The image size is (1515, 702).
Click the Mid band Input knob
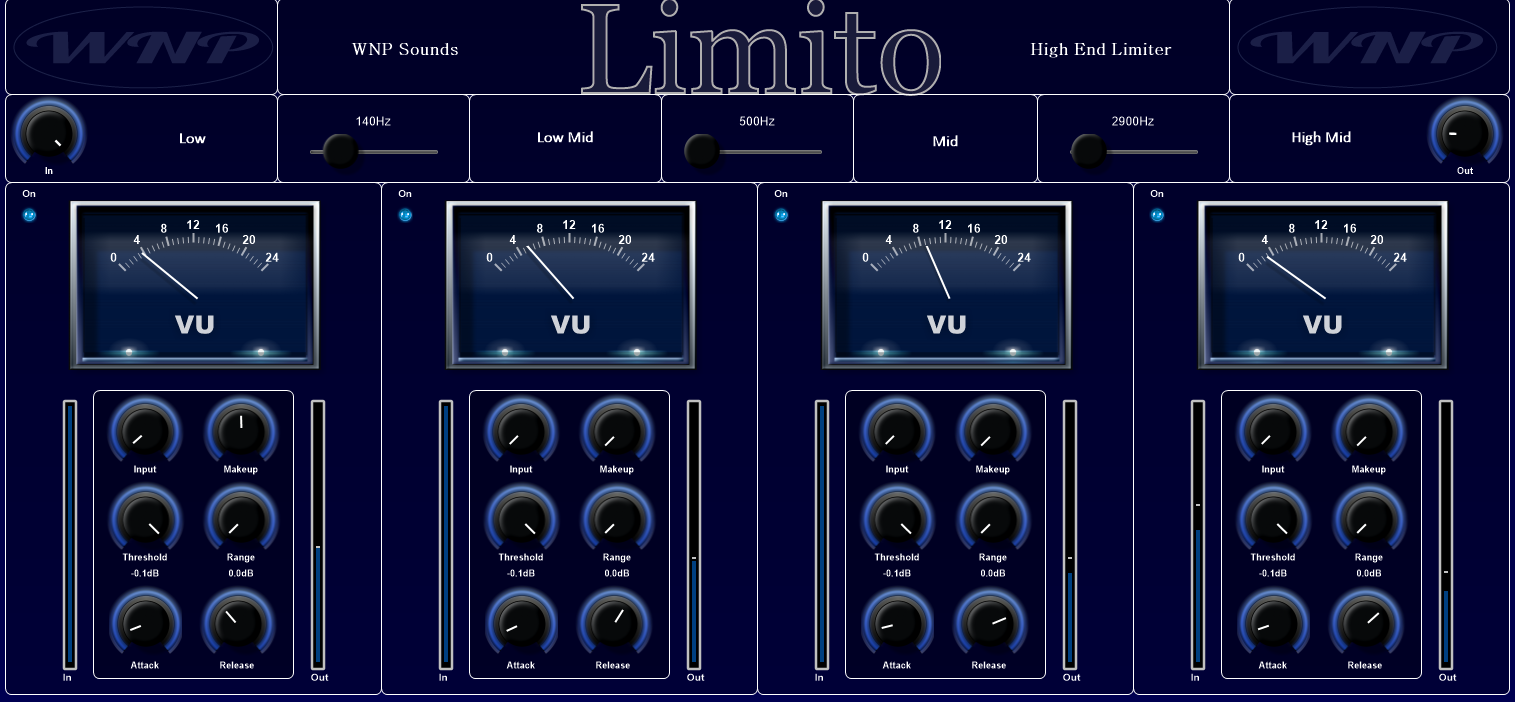[x=897, y=430]
